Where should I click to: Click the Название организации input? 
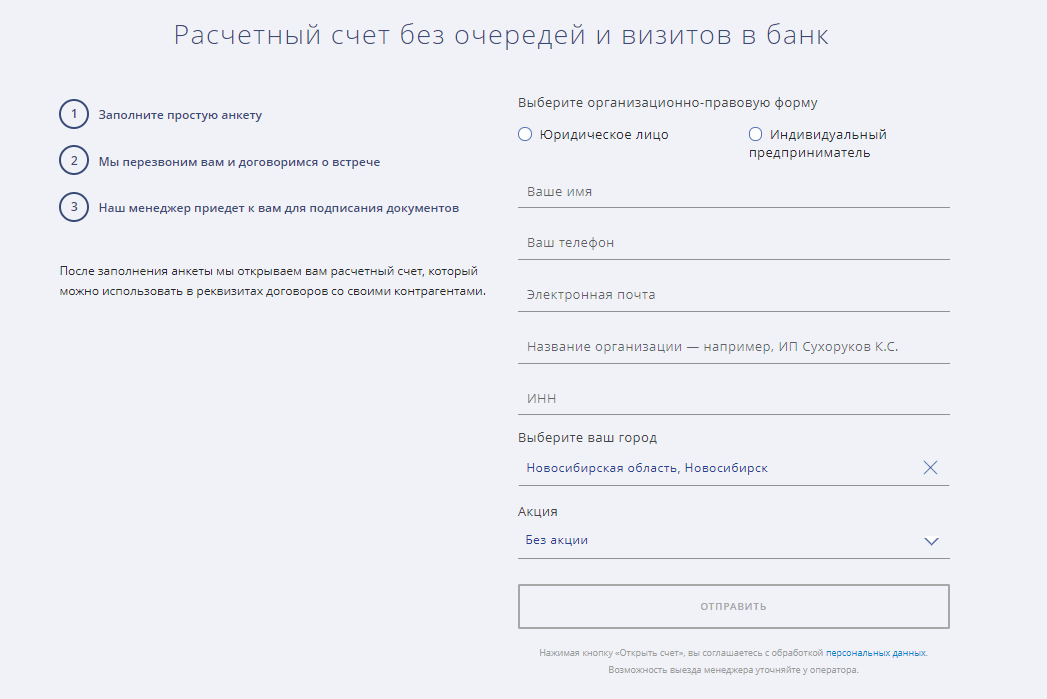pyautogui.click(x=733, y=347)
